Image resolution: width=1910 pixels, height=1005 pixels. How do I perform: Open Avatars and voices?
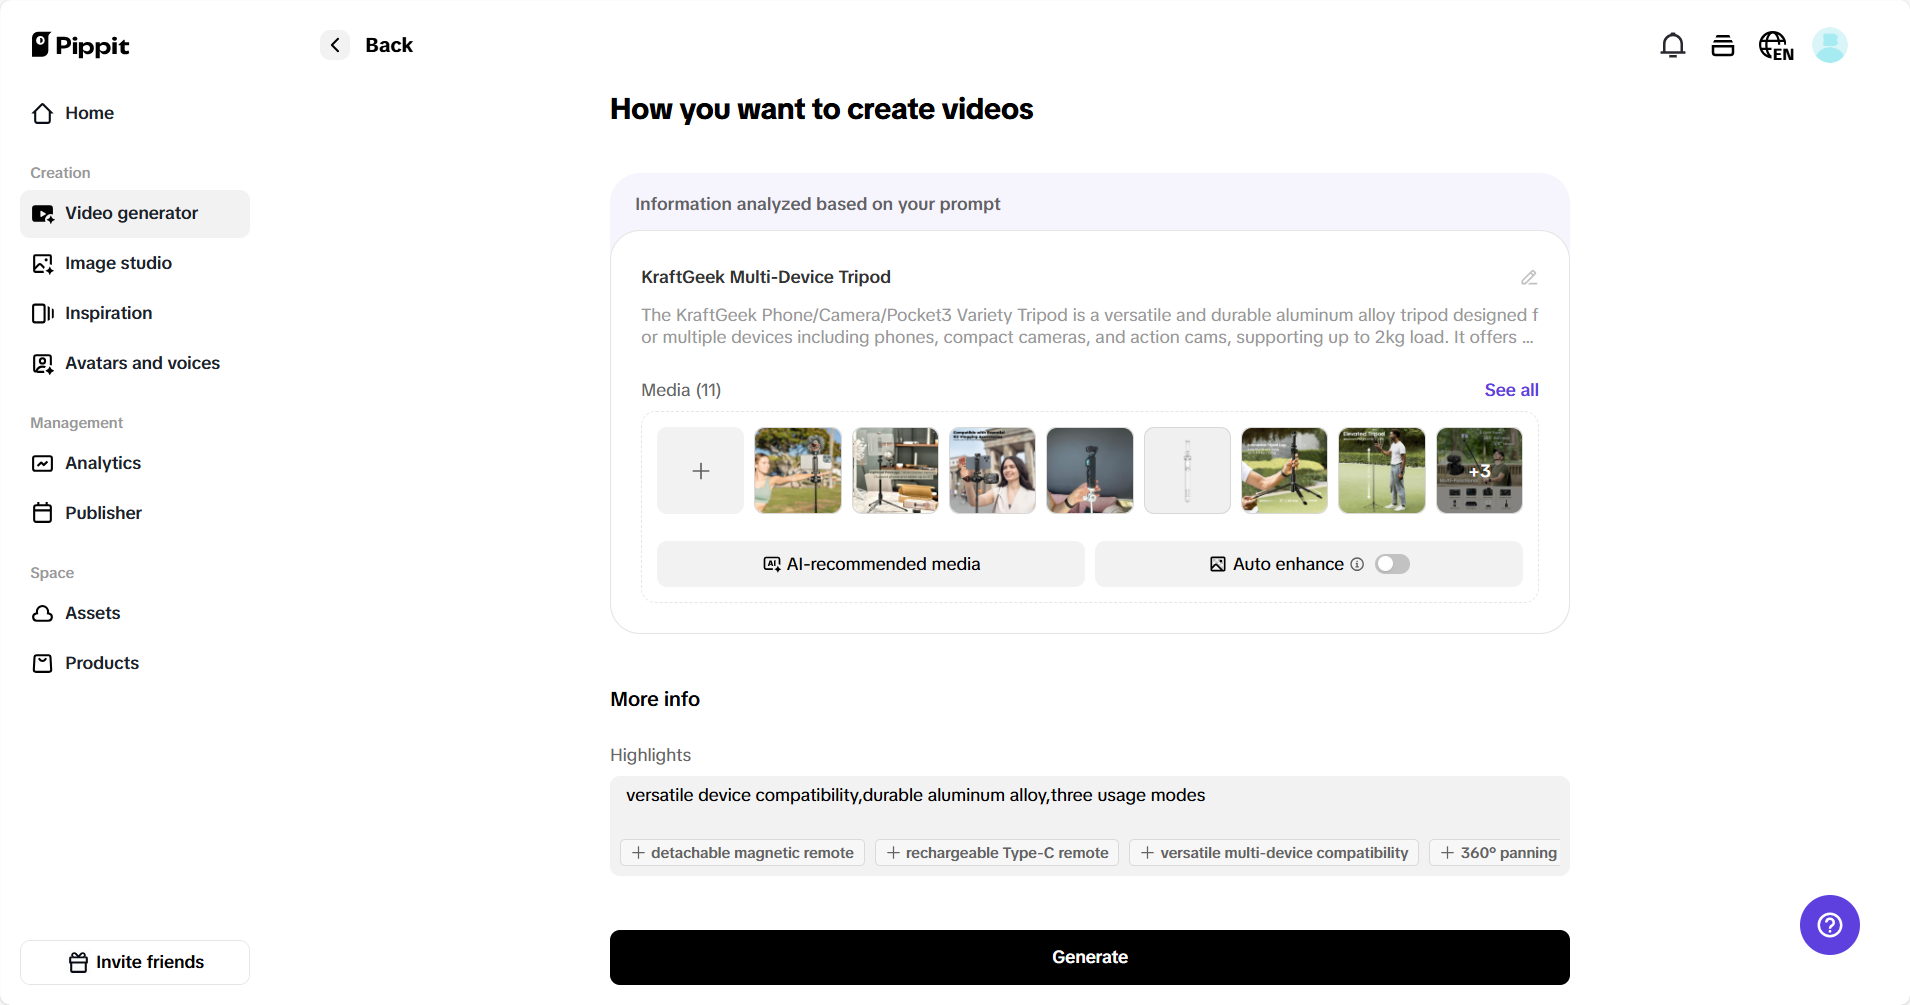coord(142,363)
